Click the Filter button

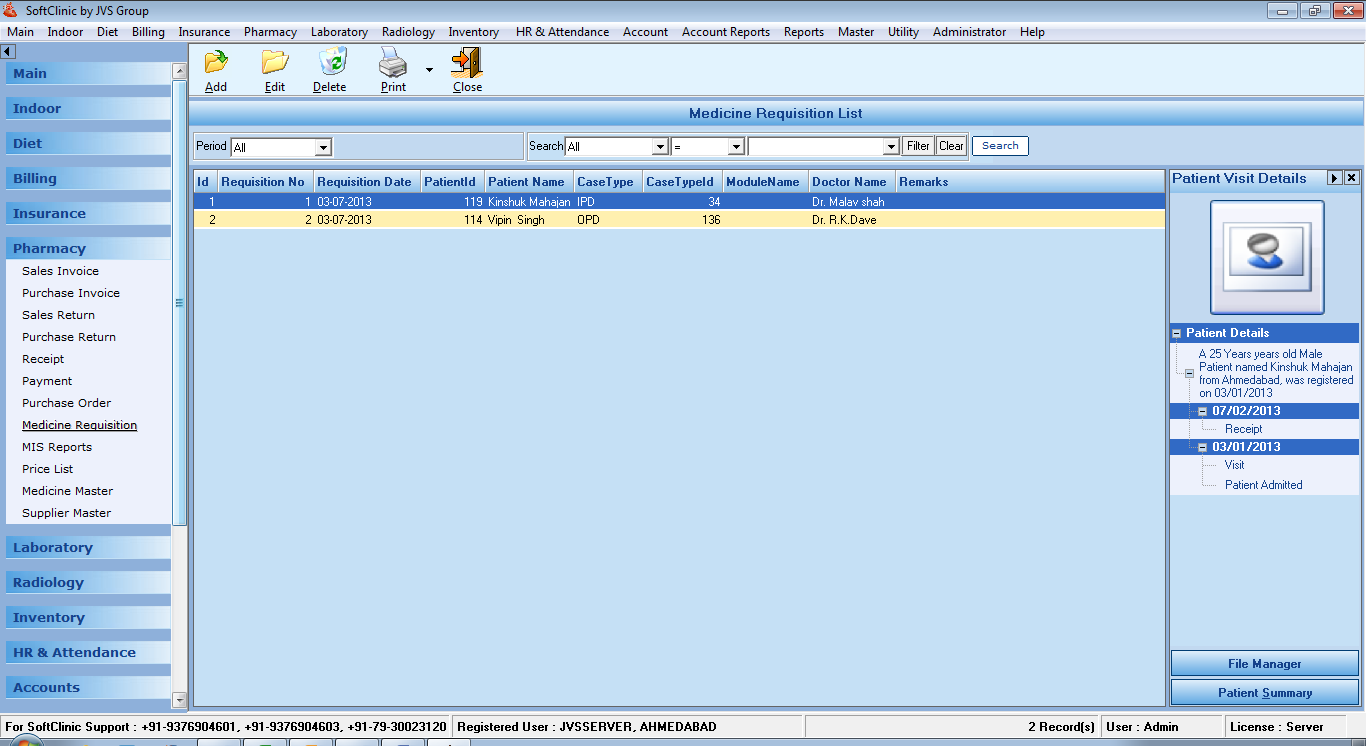coord(918,146)
